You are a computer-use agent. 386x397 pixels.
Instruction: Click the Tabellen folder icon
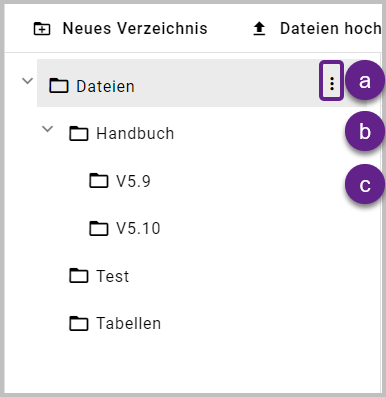click(x=79, y=323)
